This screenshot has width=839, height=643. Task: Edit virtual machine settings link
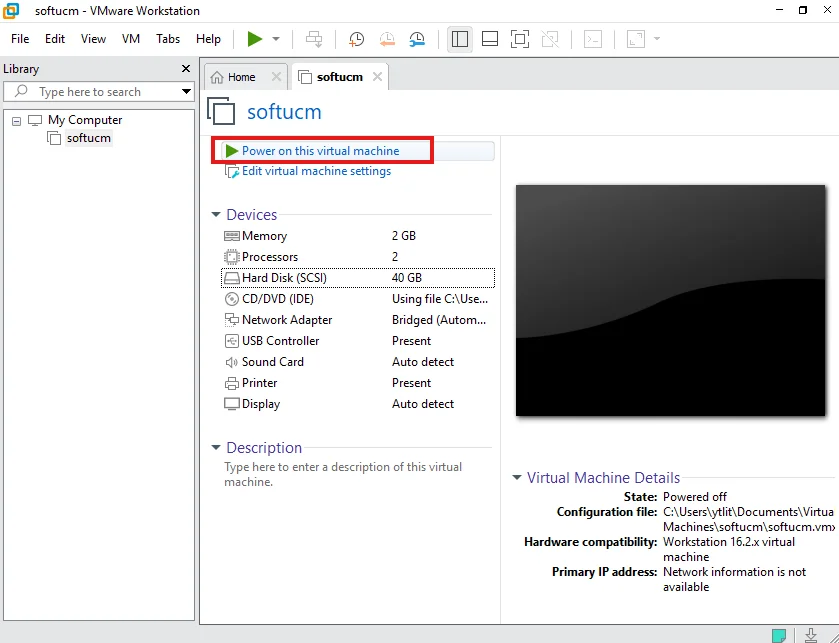click(x=316, y=171)
